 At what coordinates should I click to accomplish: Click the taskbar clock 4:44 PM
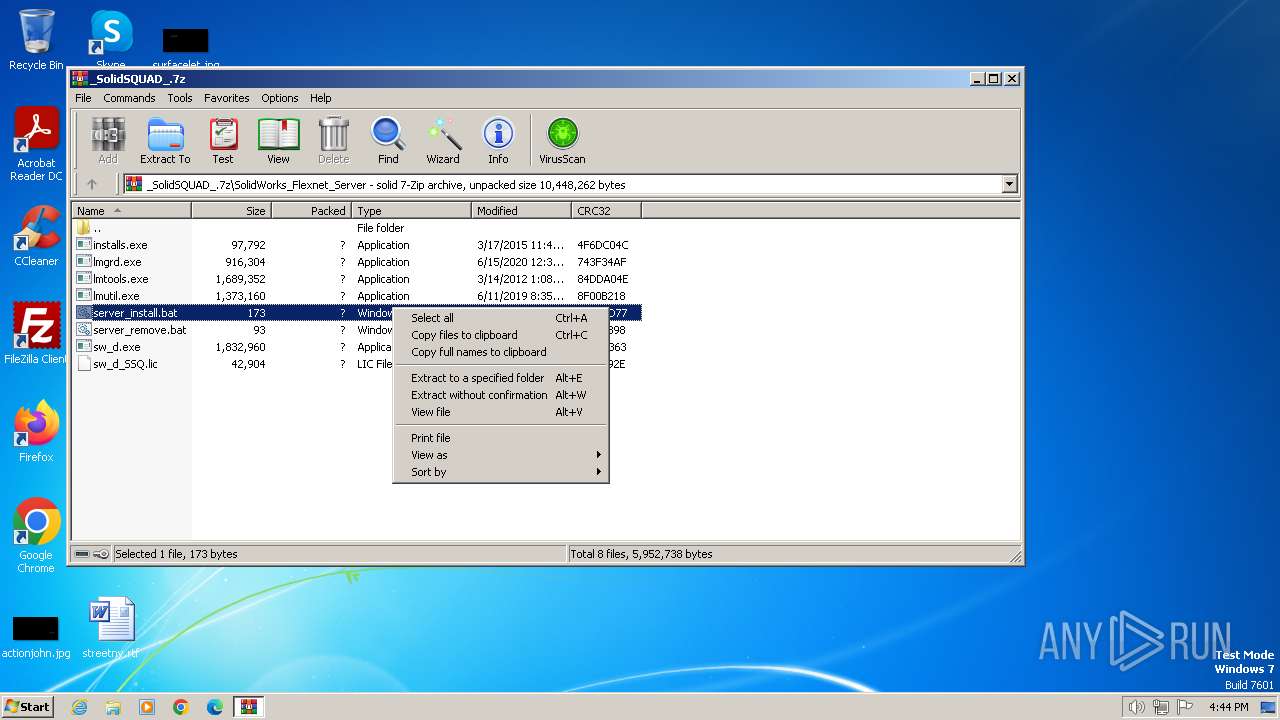pos(1228,707)
